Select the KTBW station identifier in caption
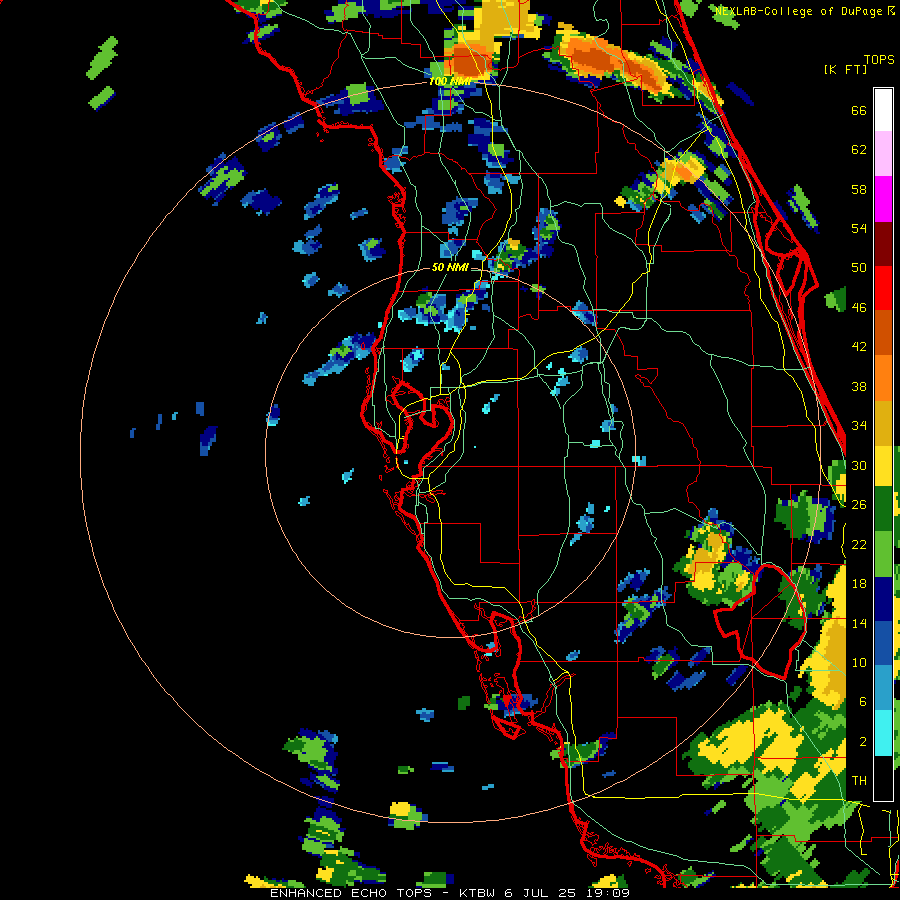Screen dimensions: 900x900 point(476,893)
